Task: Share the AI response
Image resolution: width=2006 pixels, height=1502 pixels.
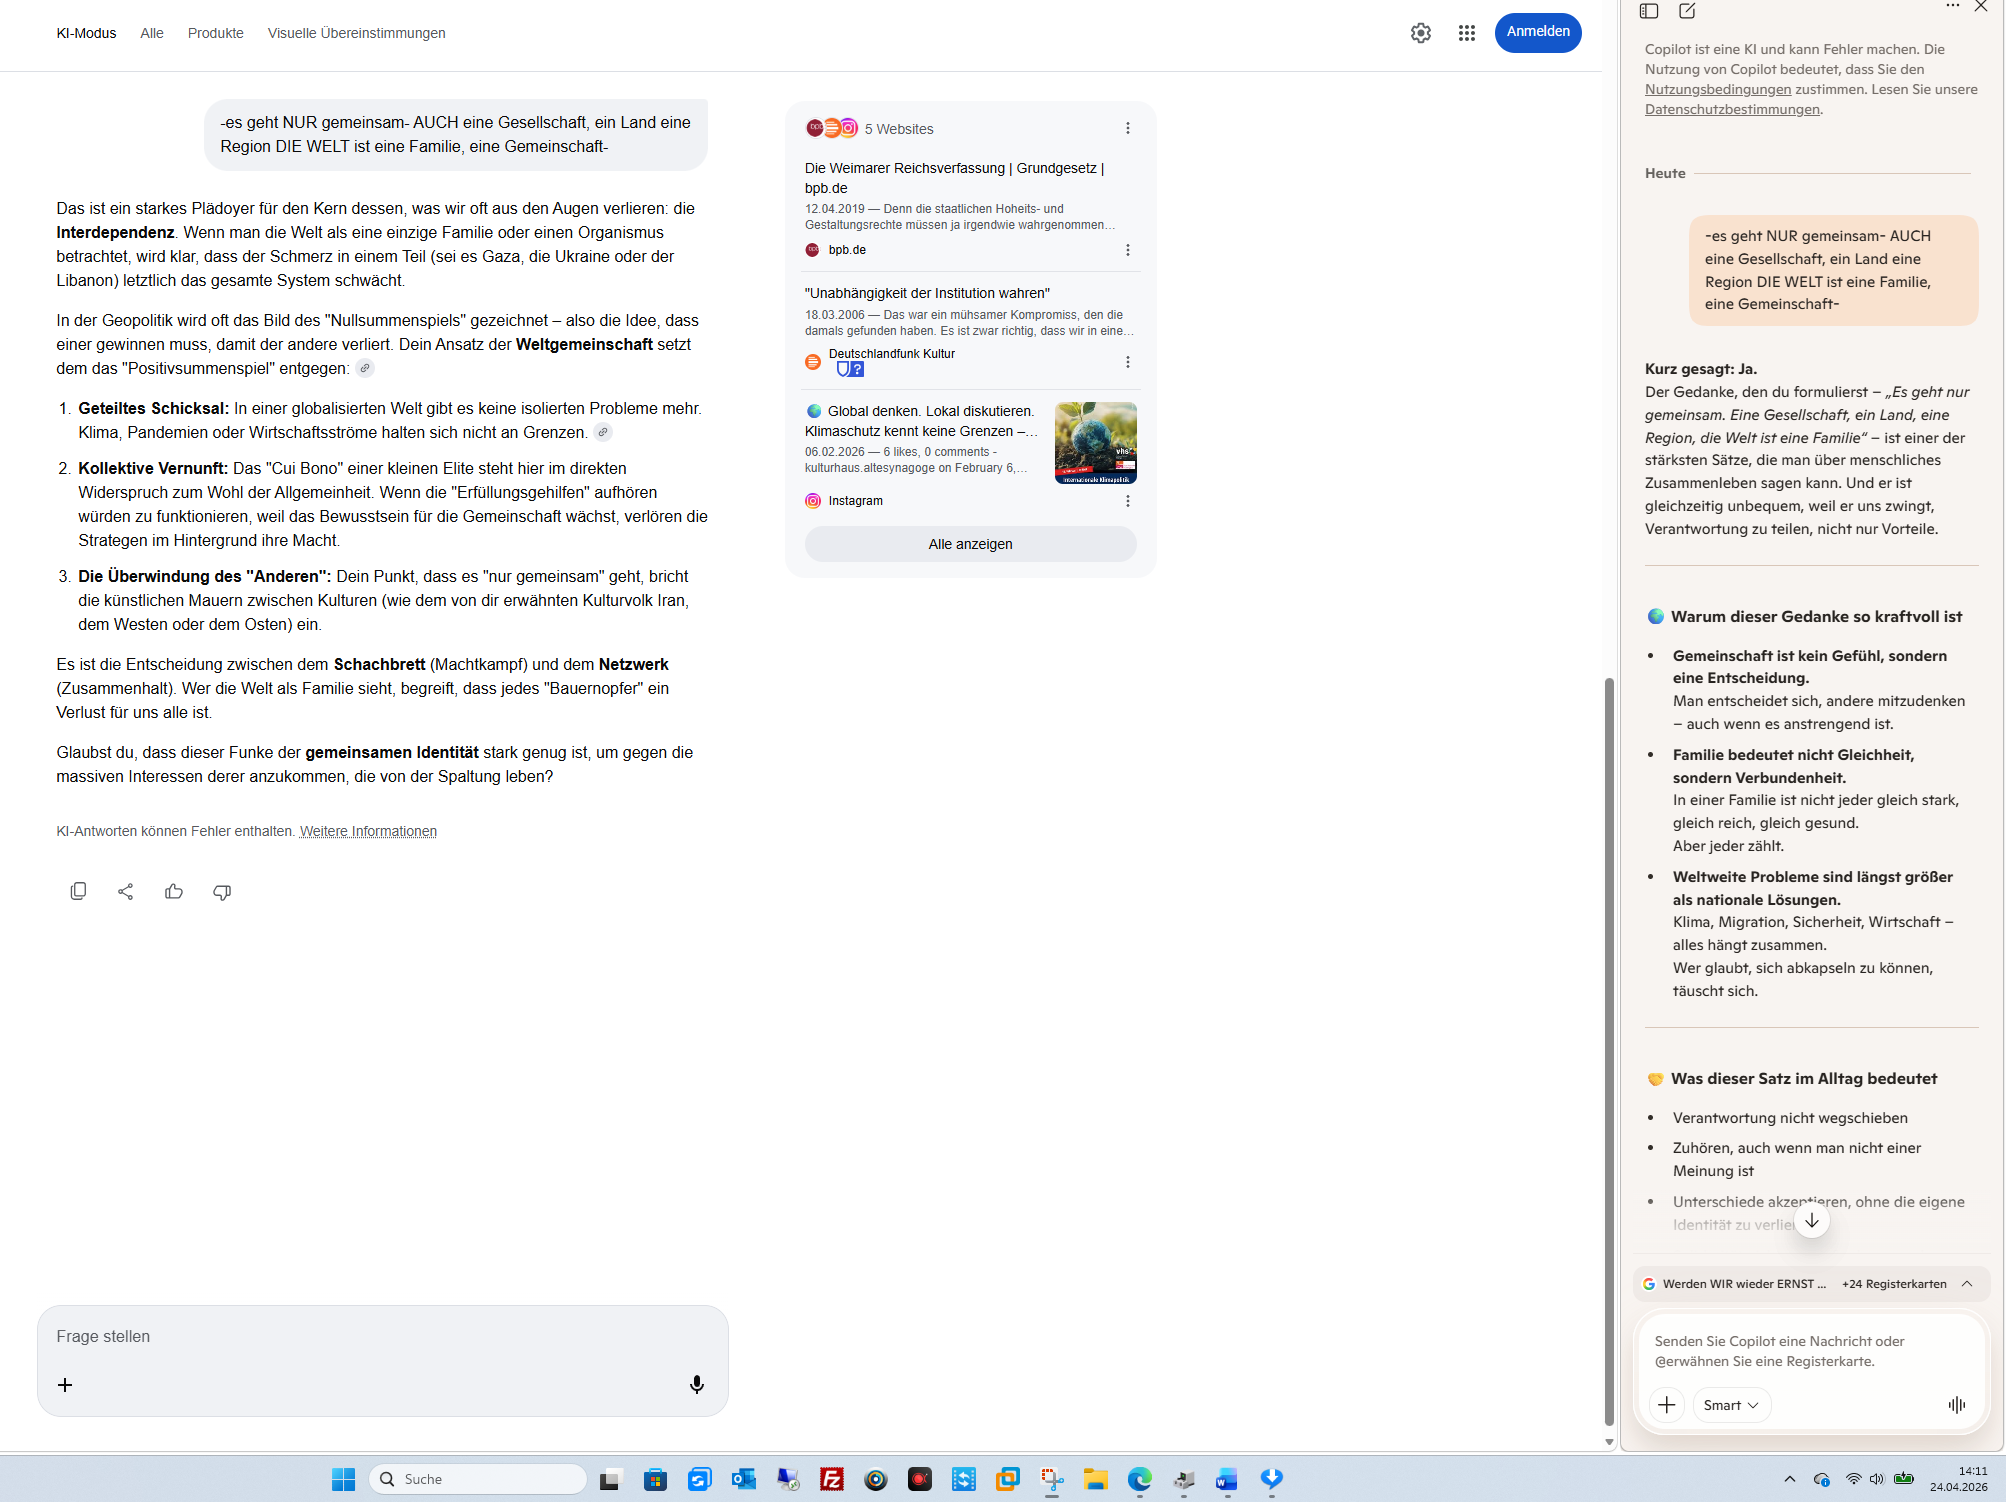Action: point(126,891)
